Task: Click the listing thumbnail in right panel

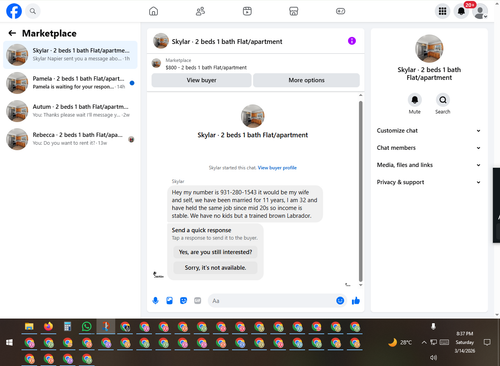Action: click(x=429, y=49)
